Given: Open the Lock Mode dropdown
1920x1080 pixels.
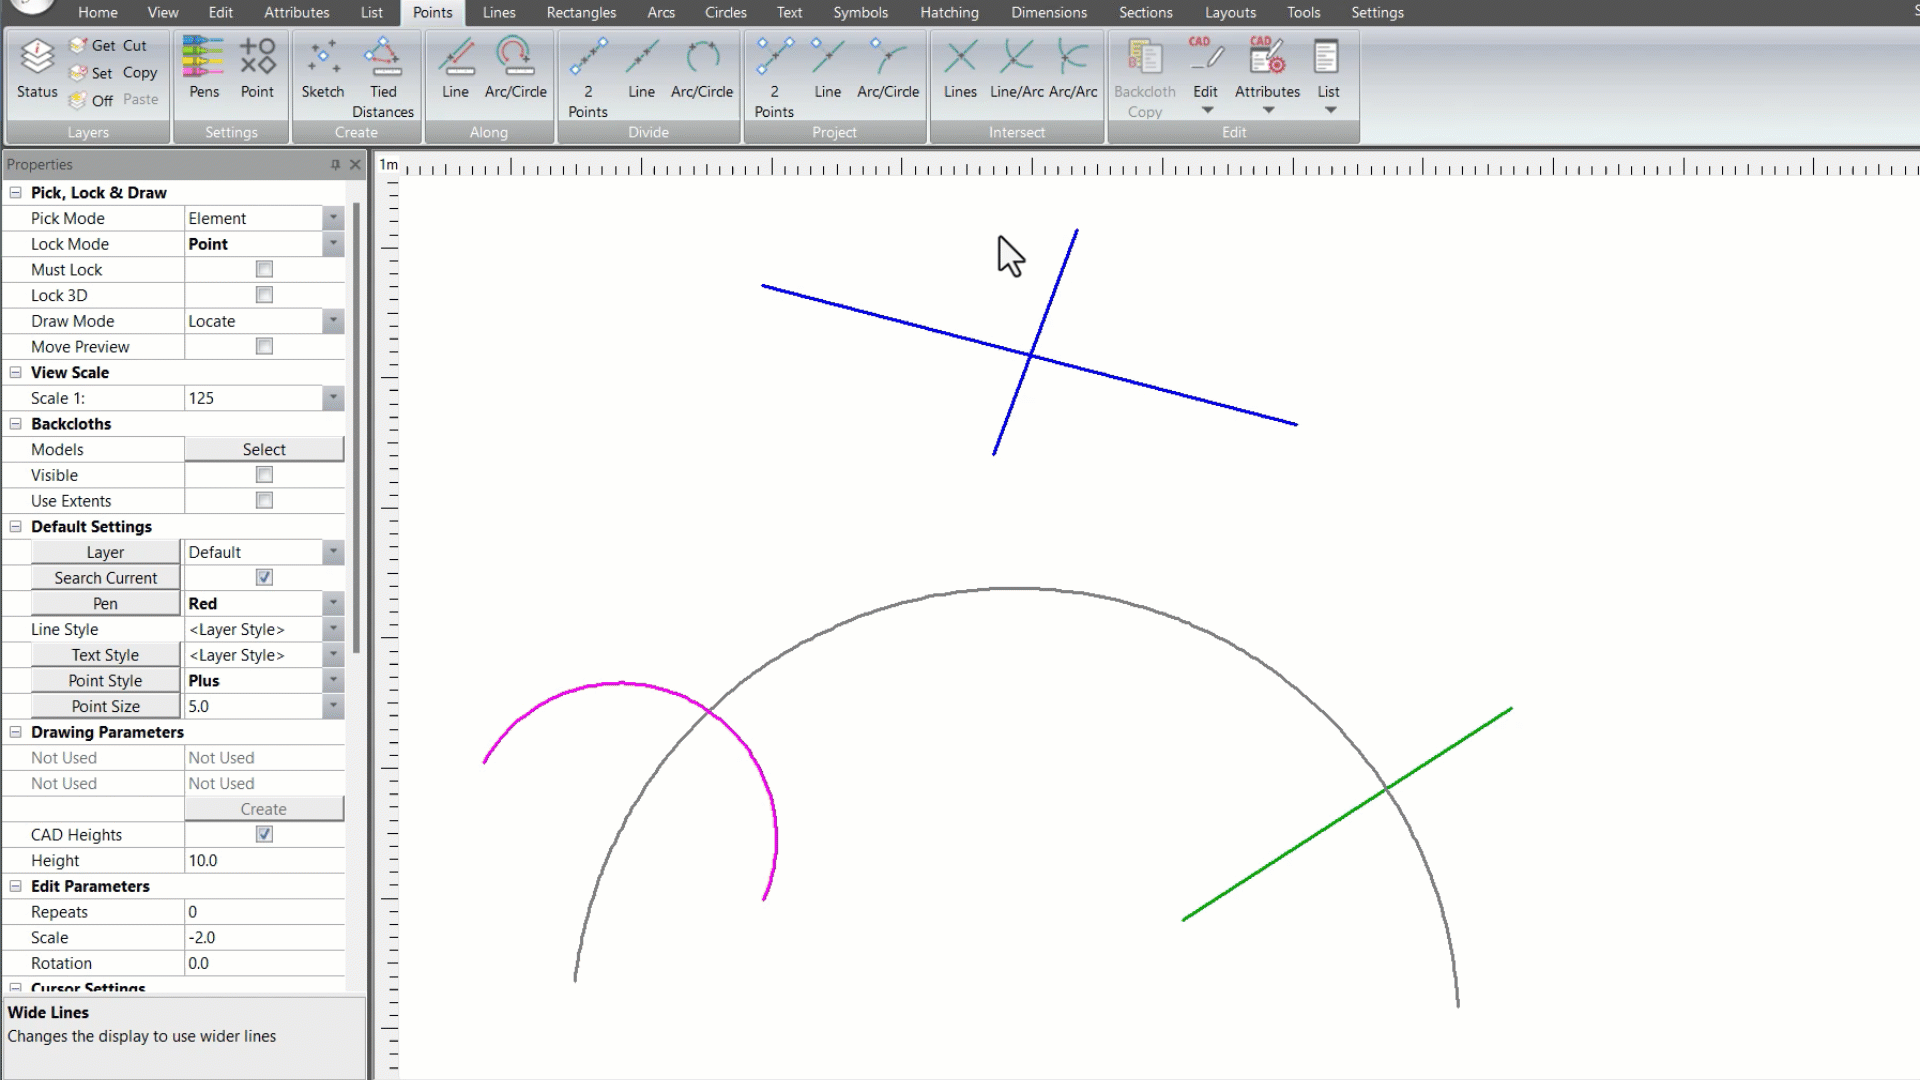Looking at the screenshot, I should pyautogui.click(x=333, y=244).
